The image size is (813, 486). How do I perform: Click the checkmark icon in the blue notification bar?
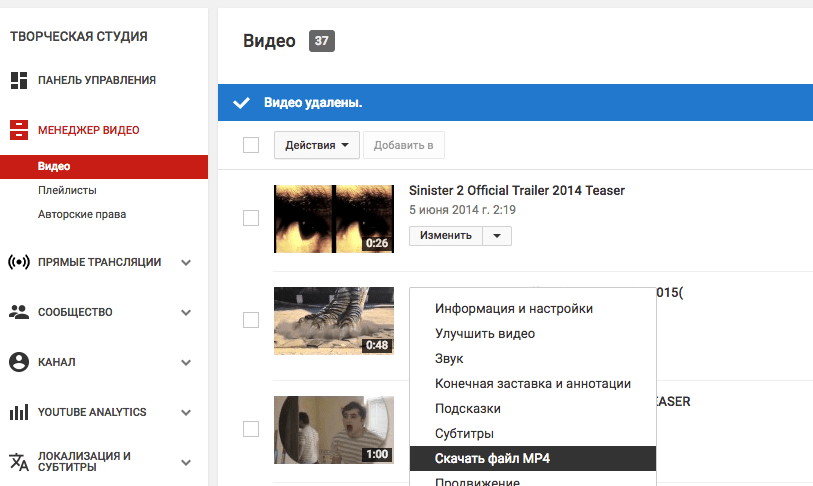coord(240,103)
